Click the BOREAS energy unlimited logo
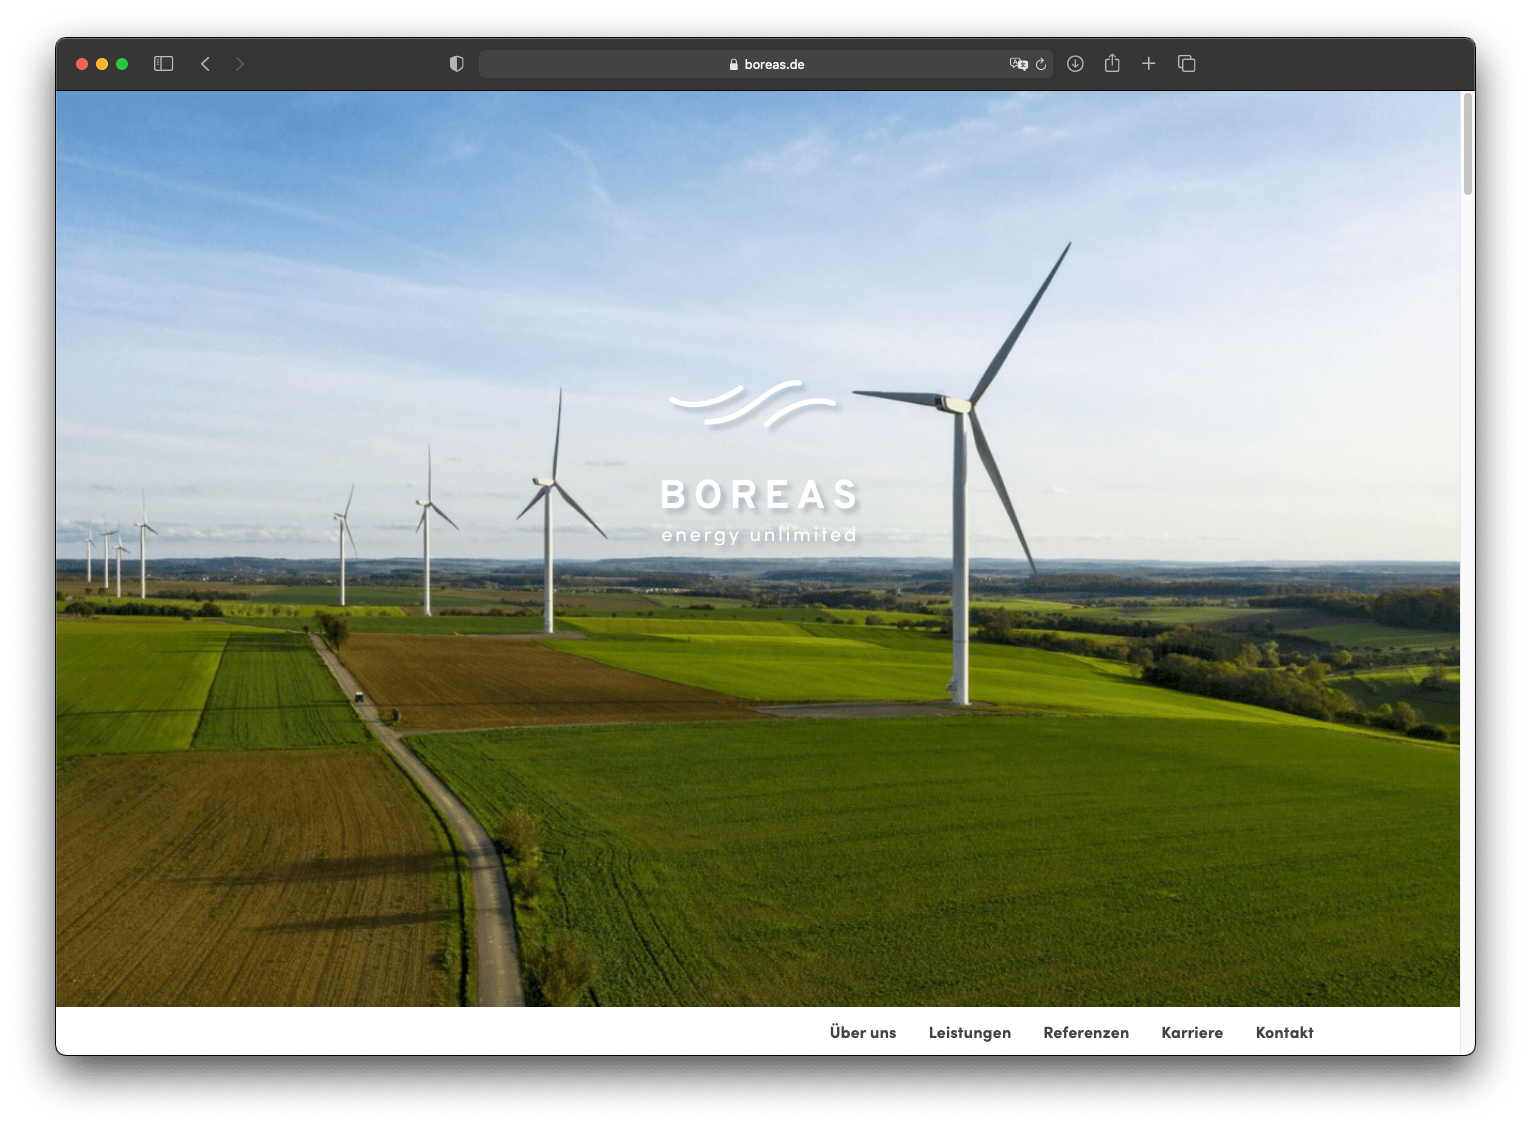Image resolution: width=1531 pixels, height=1129 pixels. pyautogui.click(x=759, y=463)
